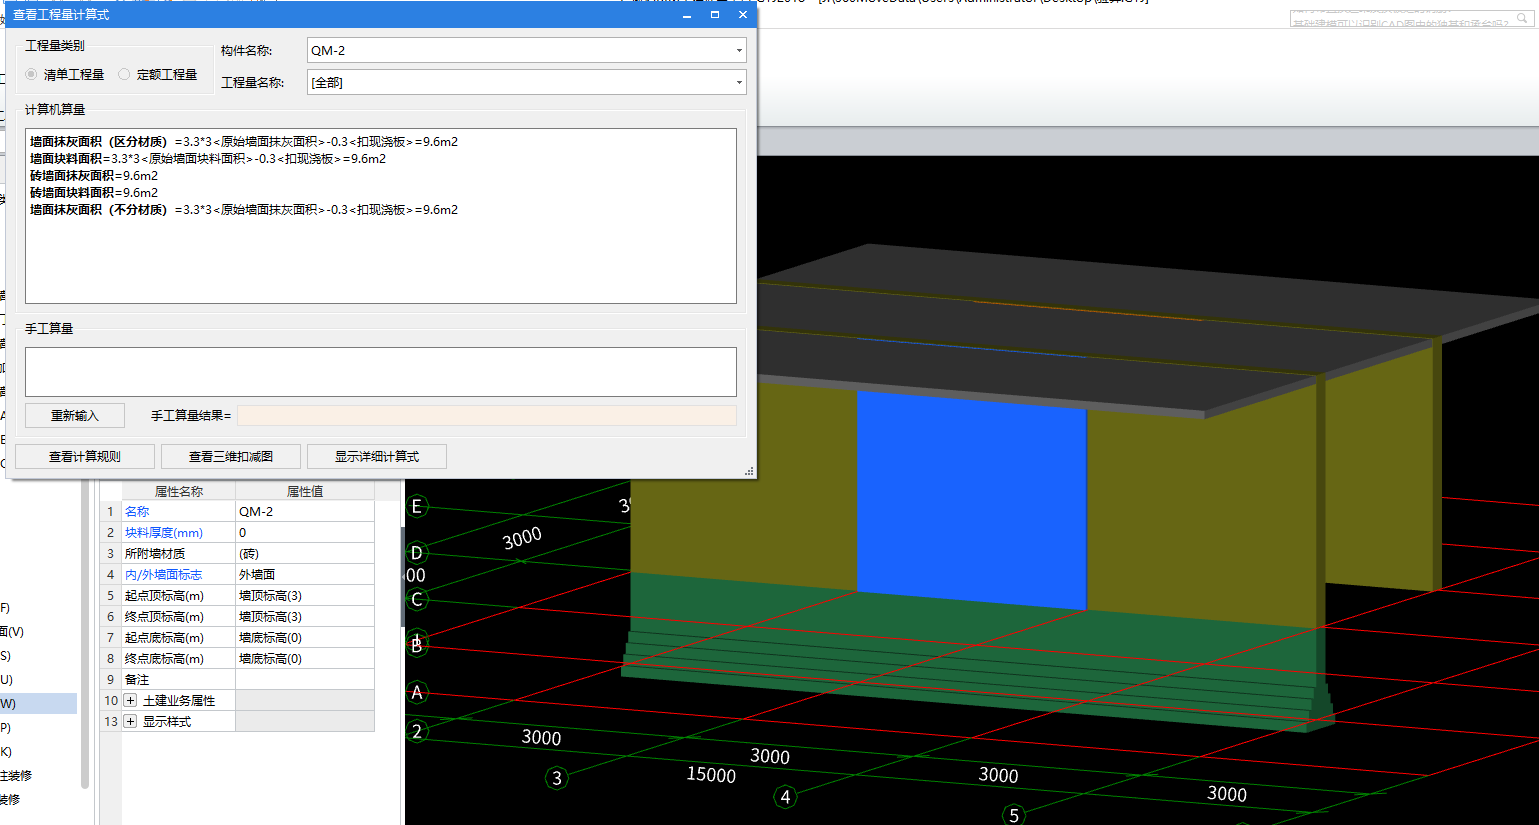
Task: Click the 块料厚度(mm) value cell 0
Action: pos(305,532)
